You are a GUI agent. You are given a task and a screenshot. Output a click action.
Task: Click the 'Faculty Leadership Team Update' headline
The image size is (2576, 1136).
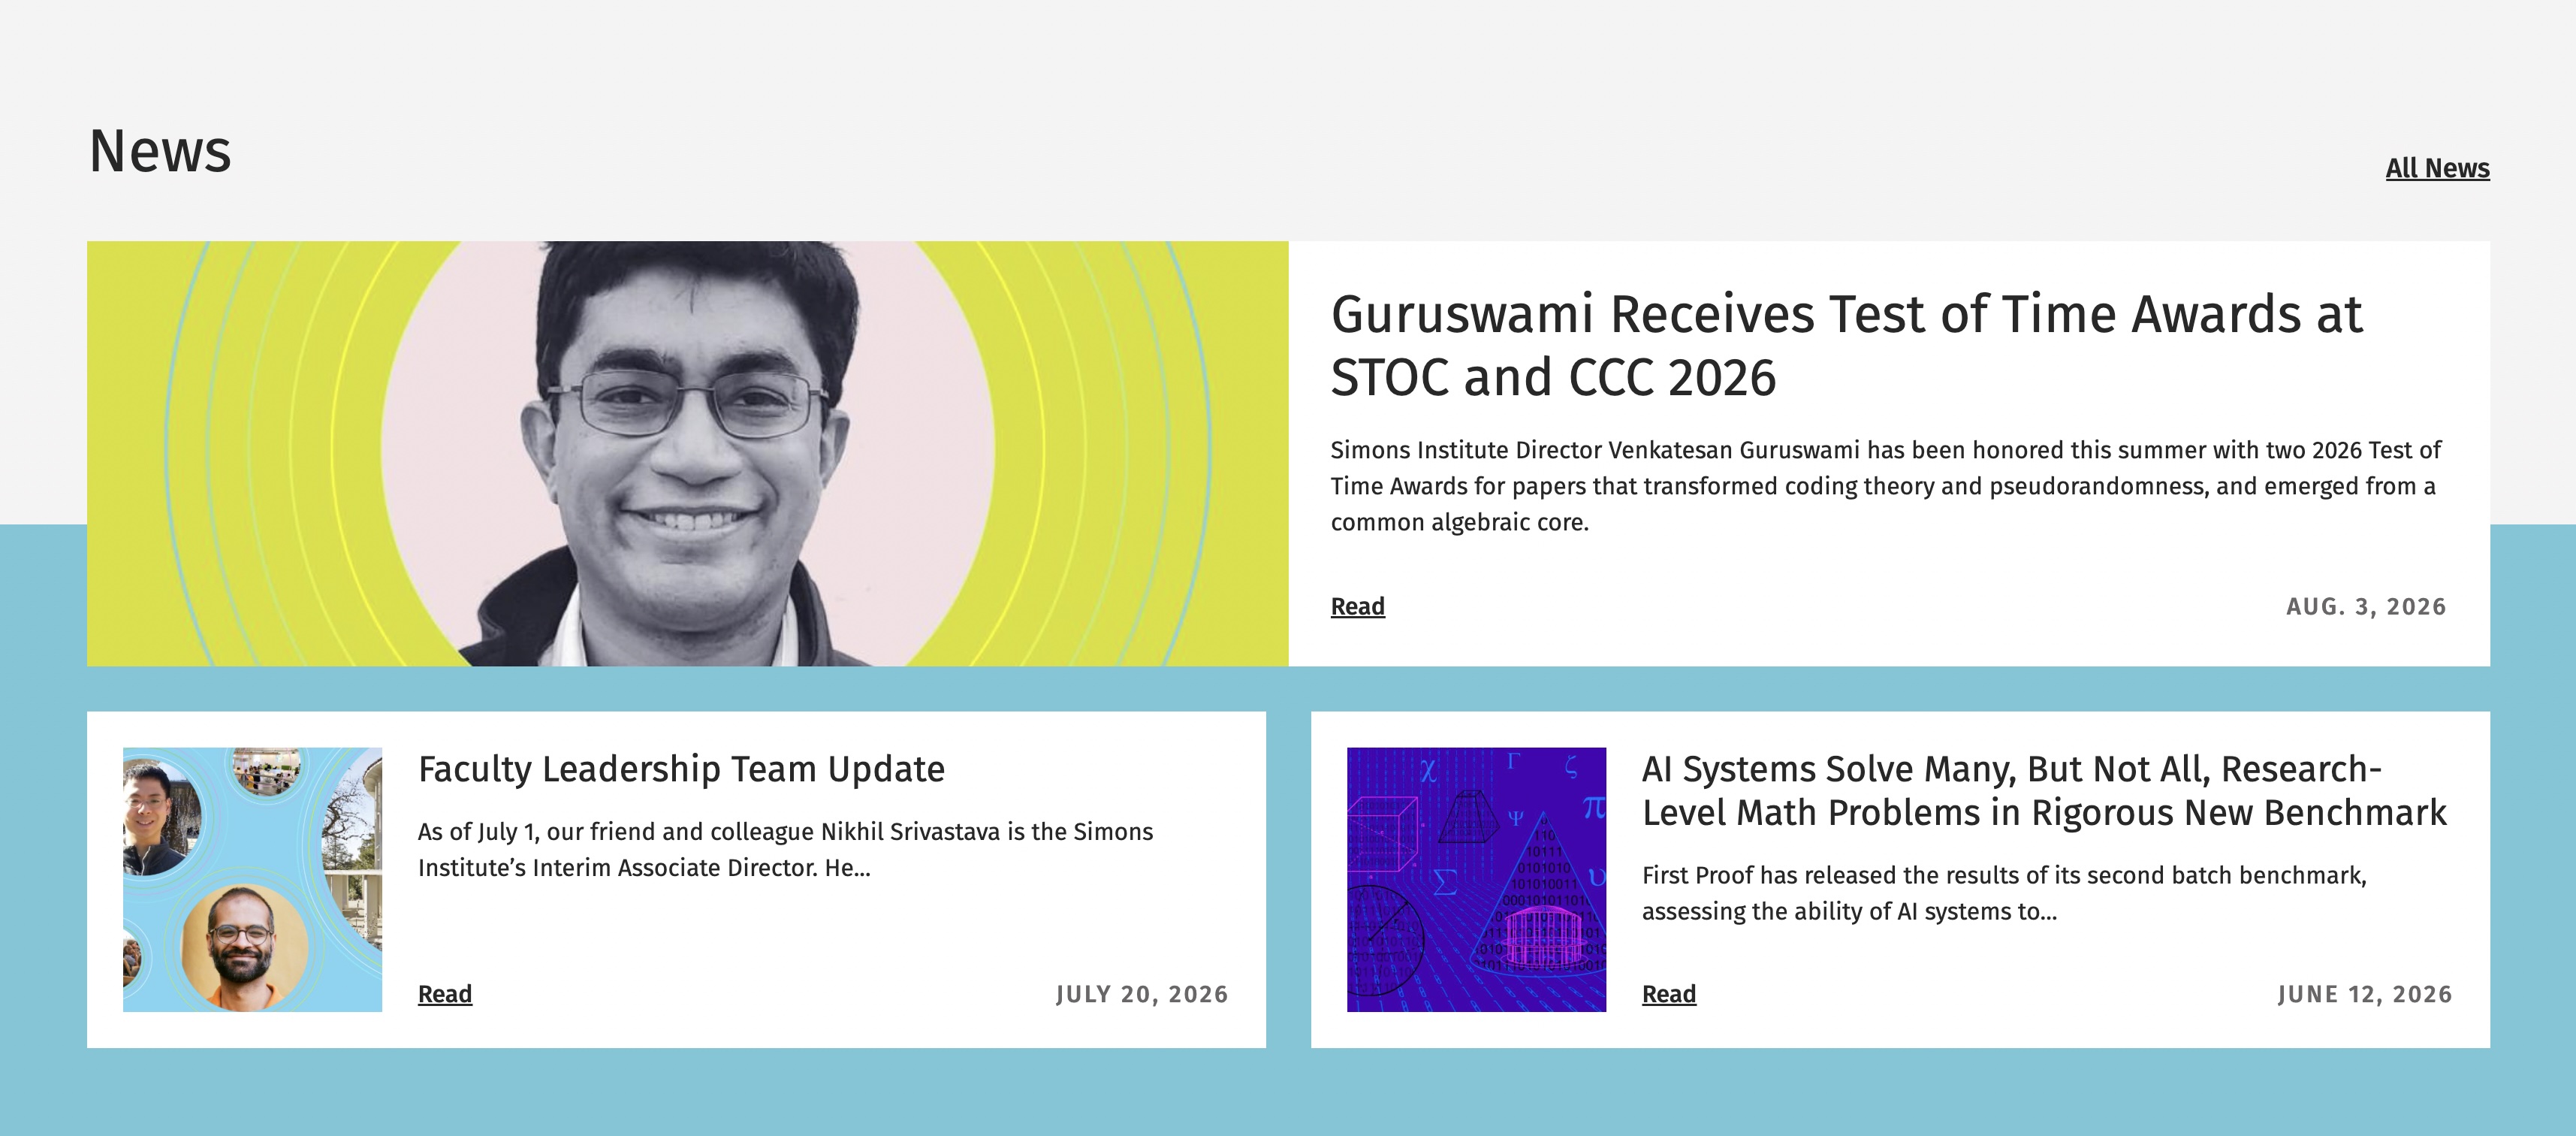click(681, 769)
